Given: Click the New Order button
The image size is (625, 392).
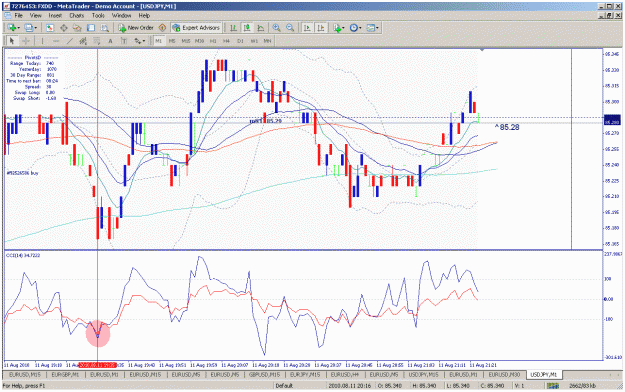Looking at the screenshot, I should 136,28.
